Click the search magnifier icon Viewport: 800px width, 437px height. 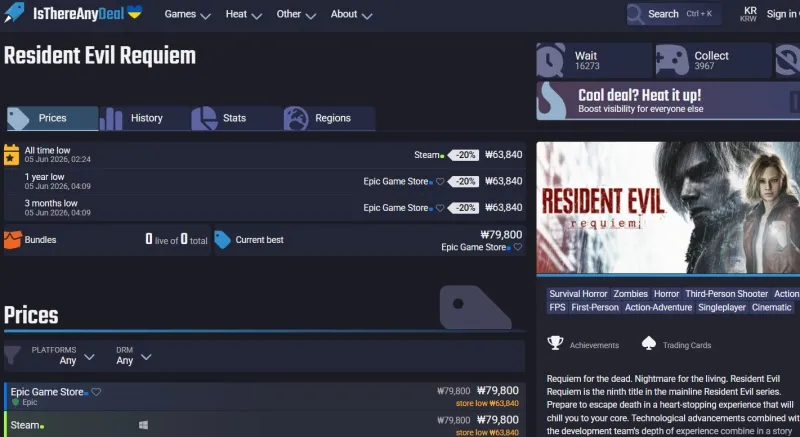pyautogui.click(x=636, y=14)
